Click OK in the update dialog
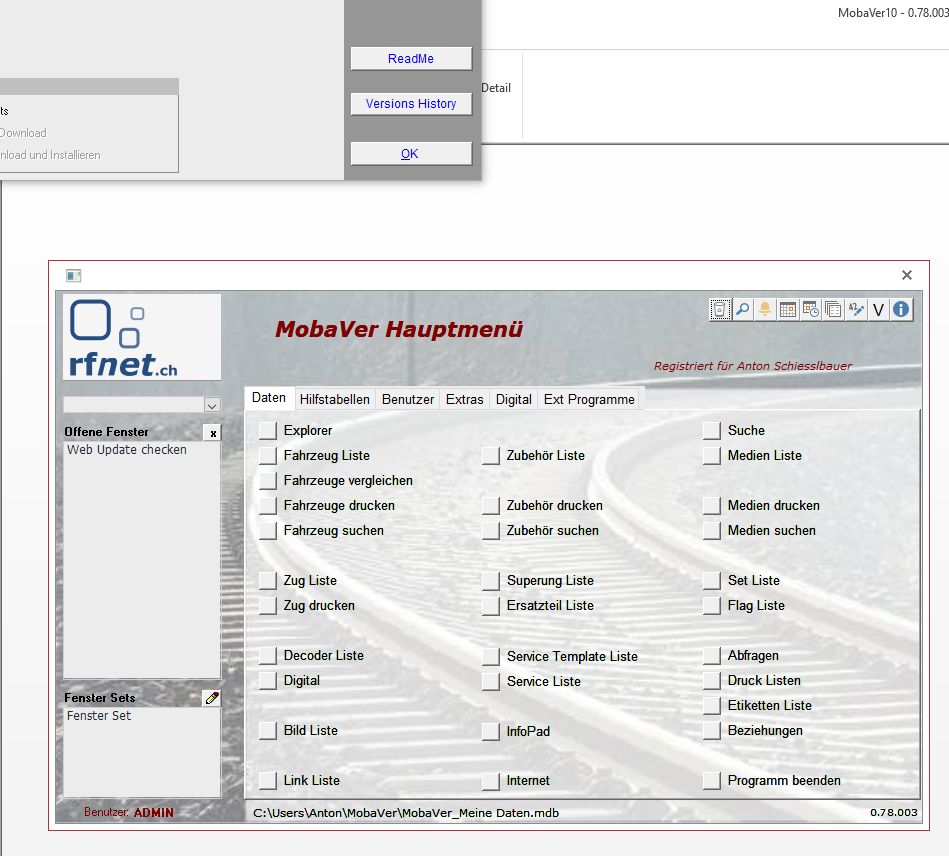Image resolution: width=949 pixels, height=856 pixels. (411, 154)
